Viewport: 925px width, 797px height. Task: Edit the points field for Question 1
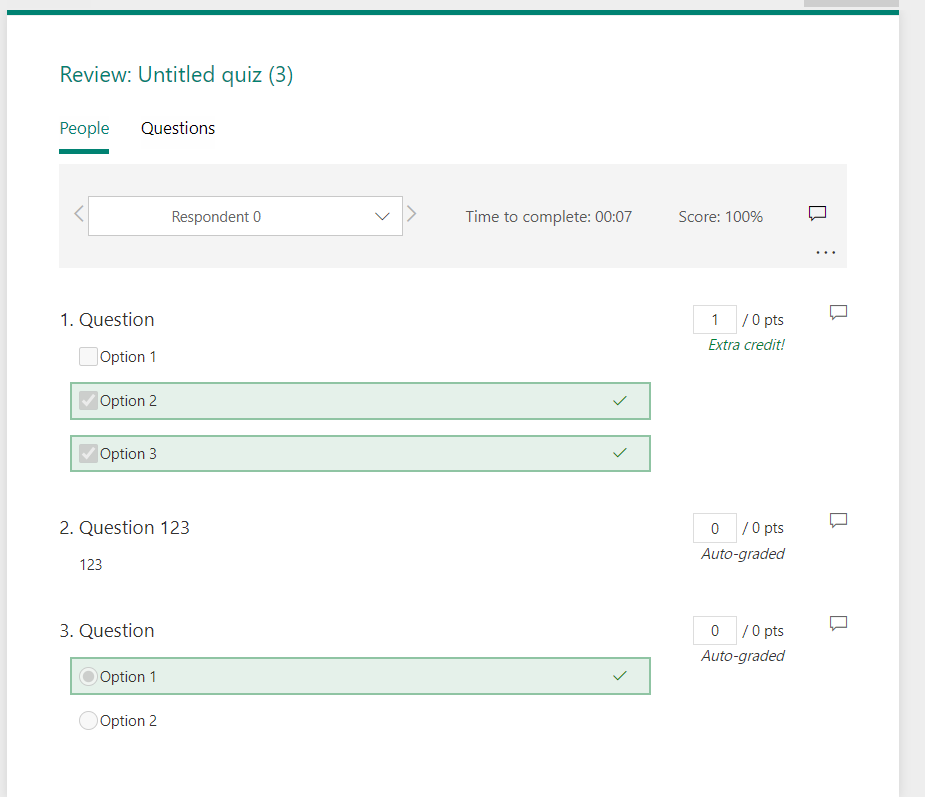click(714, 319)
